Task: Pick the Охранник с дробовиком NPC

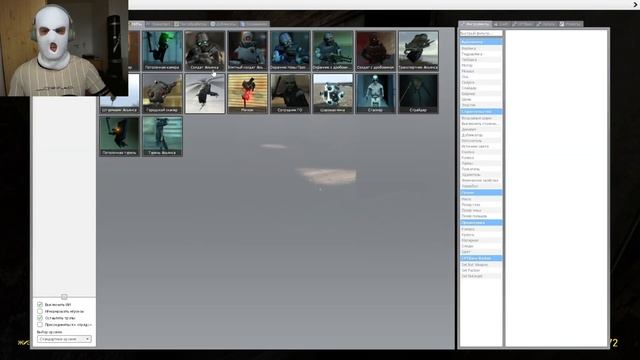Action: tap(333, 51)
